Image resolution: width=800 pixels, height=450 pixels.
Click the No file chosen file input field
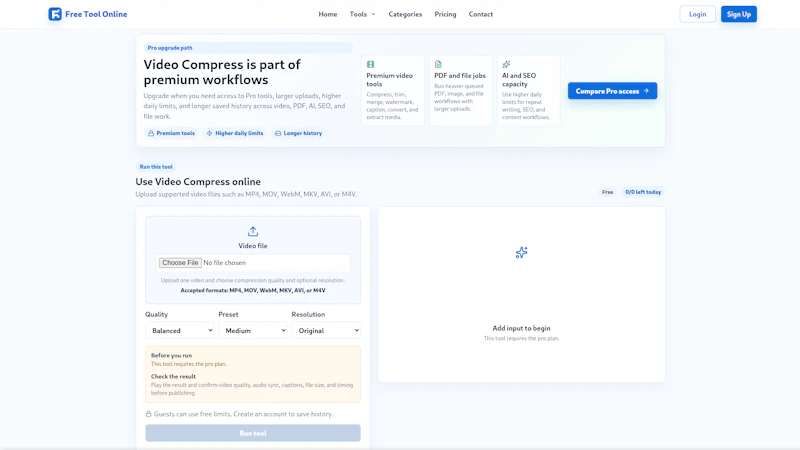coord(253,263)
